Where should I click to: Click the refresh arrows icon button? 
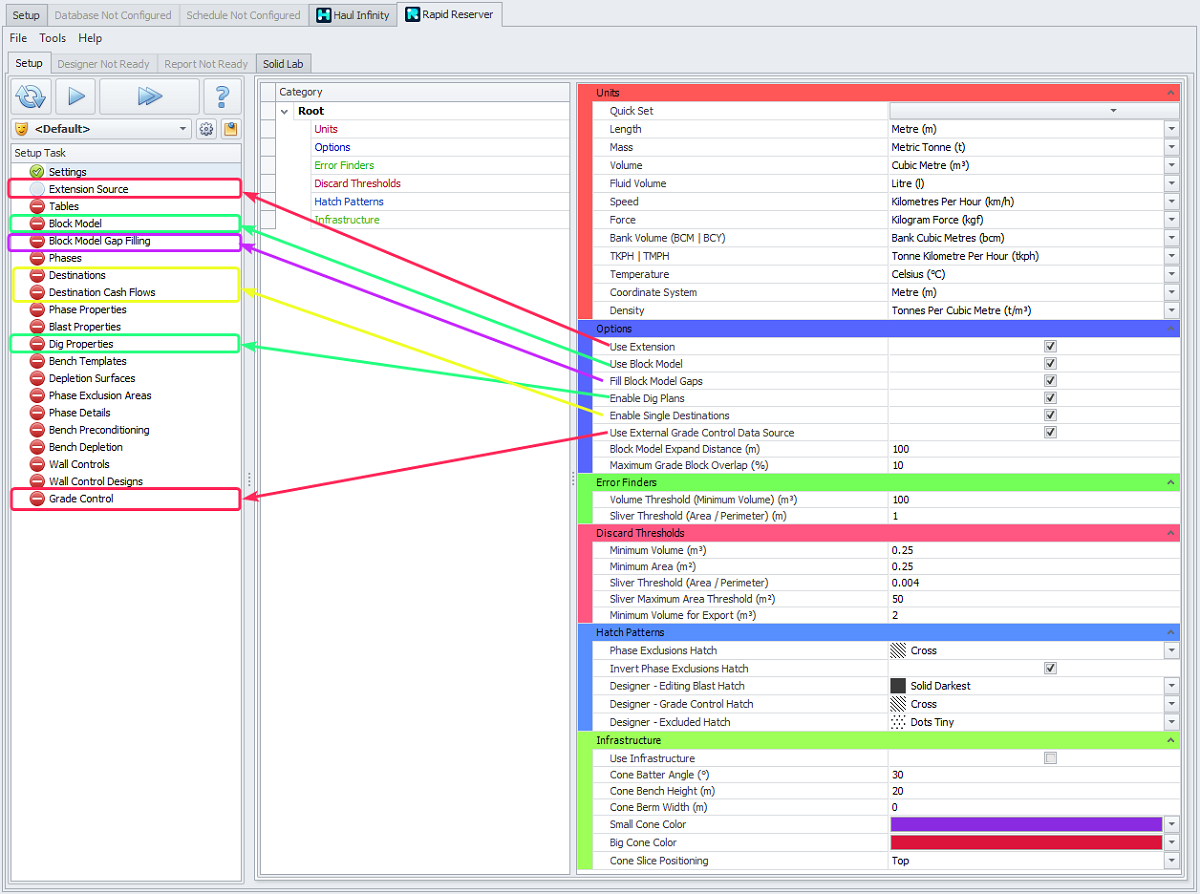tap(31, 97)
